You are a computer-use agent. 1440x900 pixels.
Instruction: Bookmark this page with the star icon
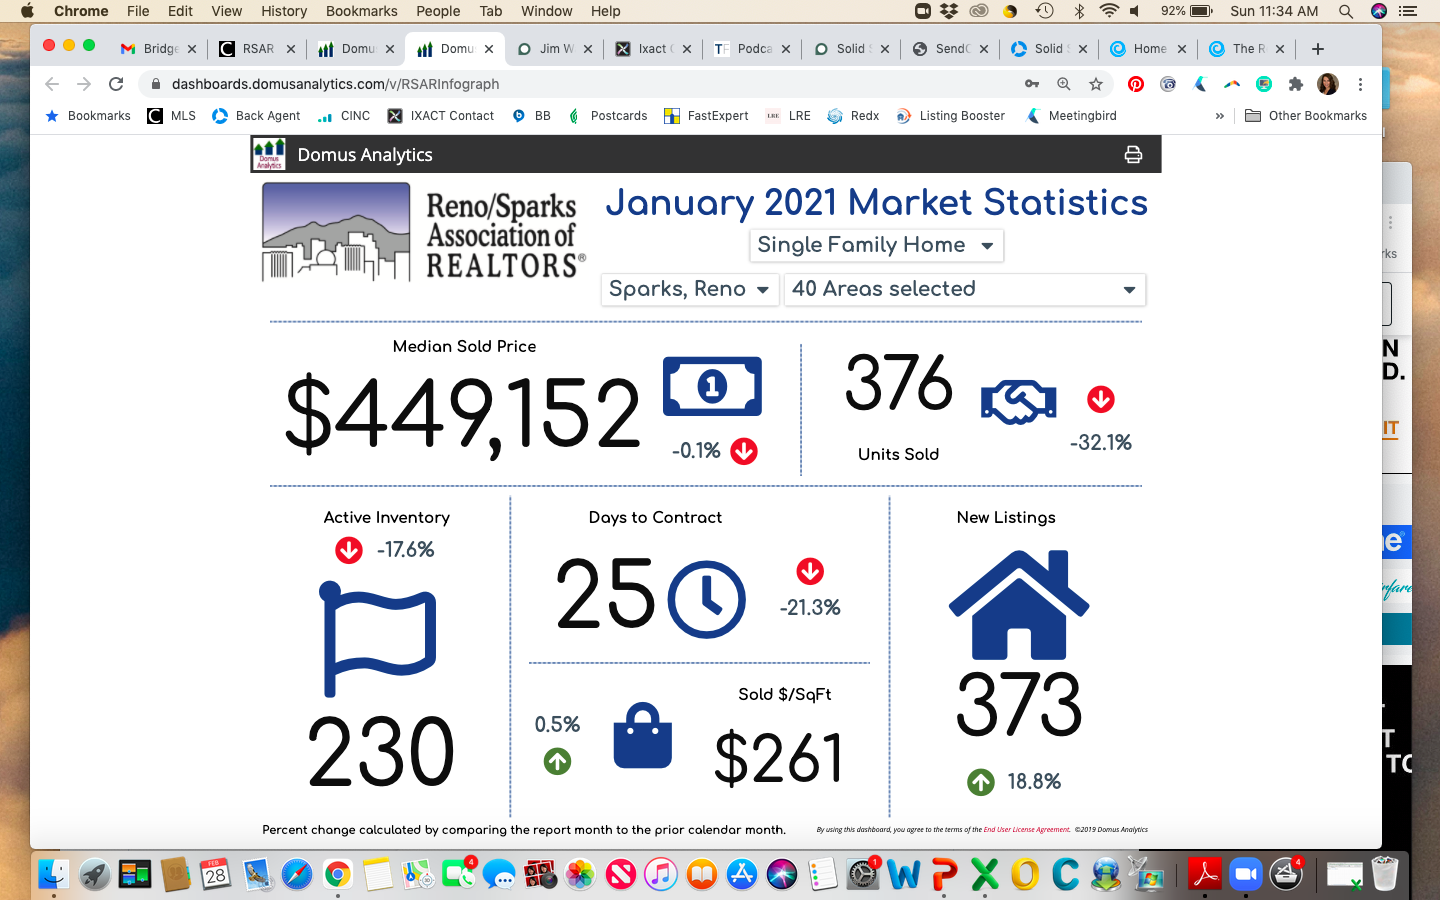pos(1096,84)
